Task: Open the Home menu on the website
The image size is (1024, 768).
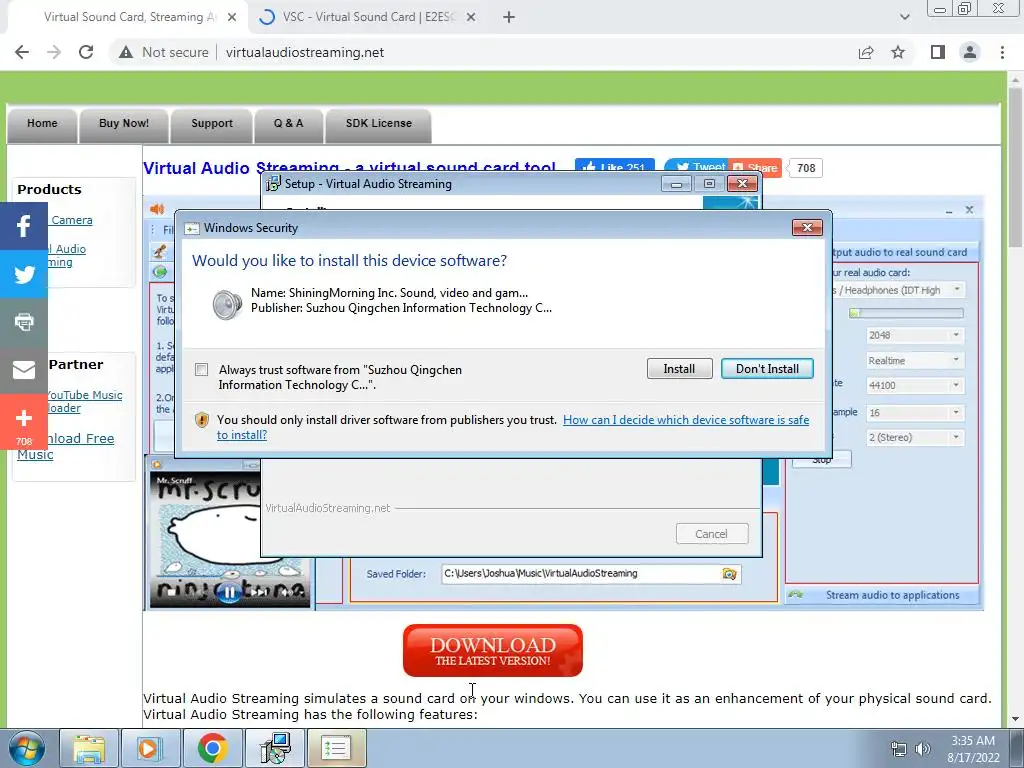Action: [x=42, y=123]
